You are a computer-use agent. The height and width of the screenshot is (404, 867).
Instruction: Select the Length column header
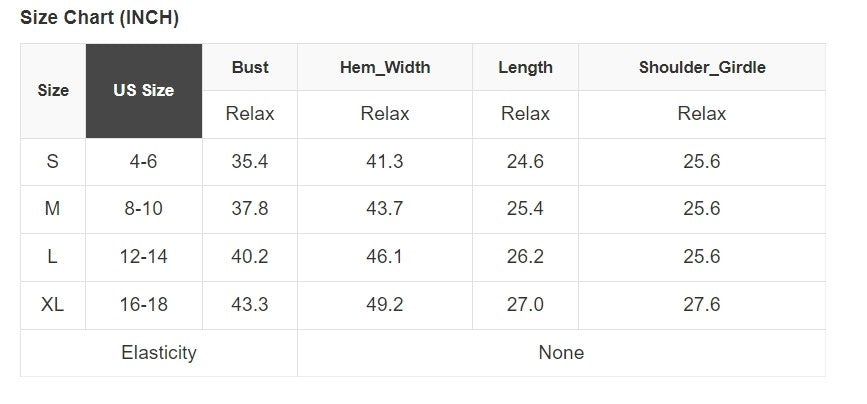click(525, 67)
